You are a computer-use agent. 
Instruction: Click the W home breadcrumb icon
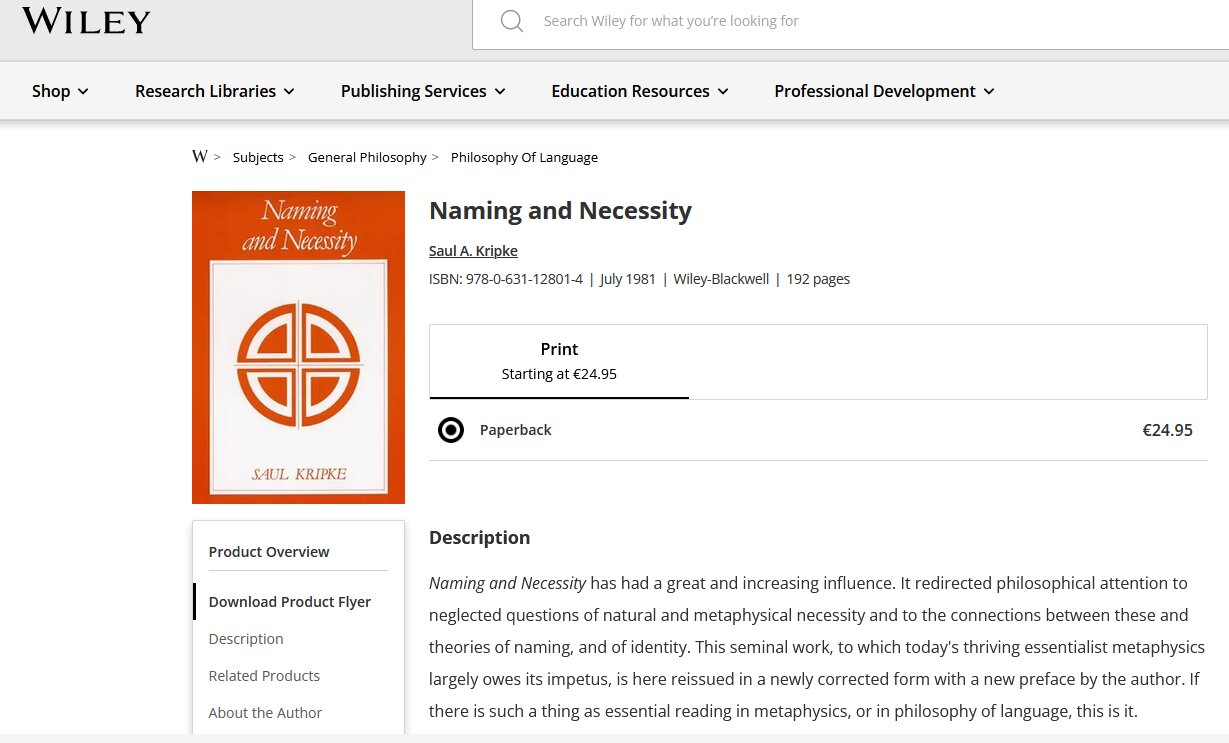point(200,157)
